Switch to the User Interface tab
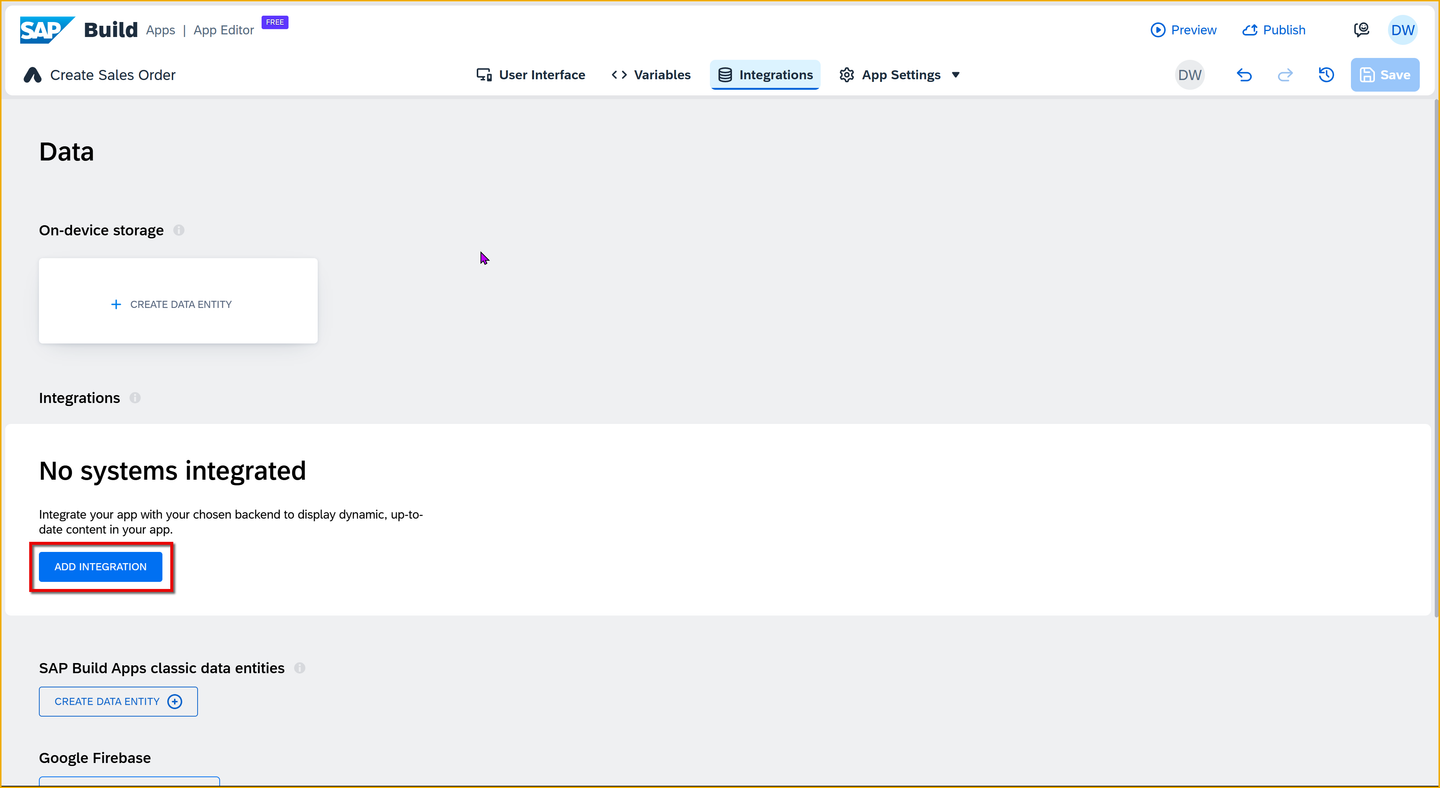Screen dimensions: 1440x788 coord(531,75)
